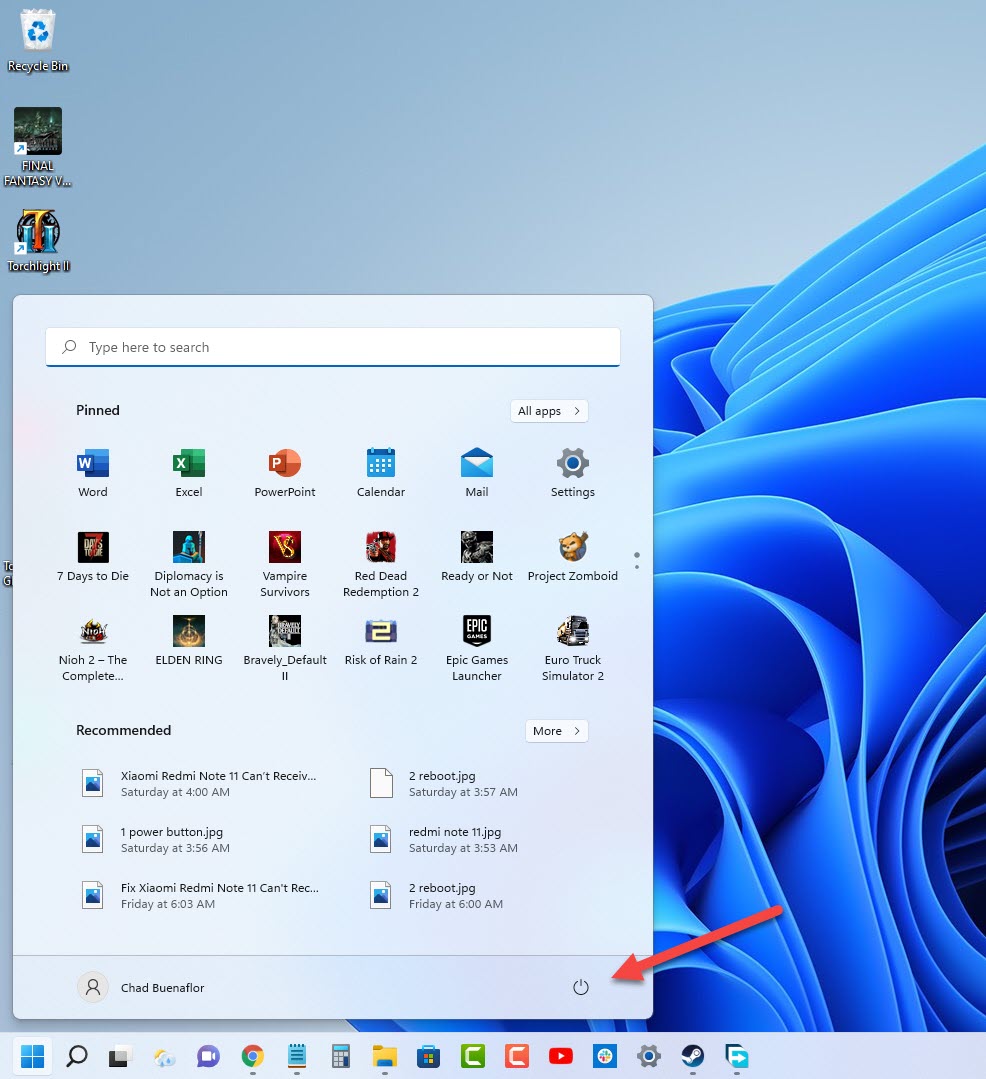
Task: Open the Calendar app
Action: tap(381, 473)
